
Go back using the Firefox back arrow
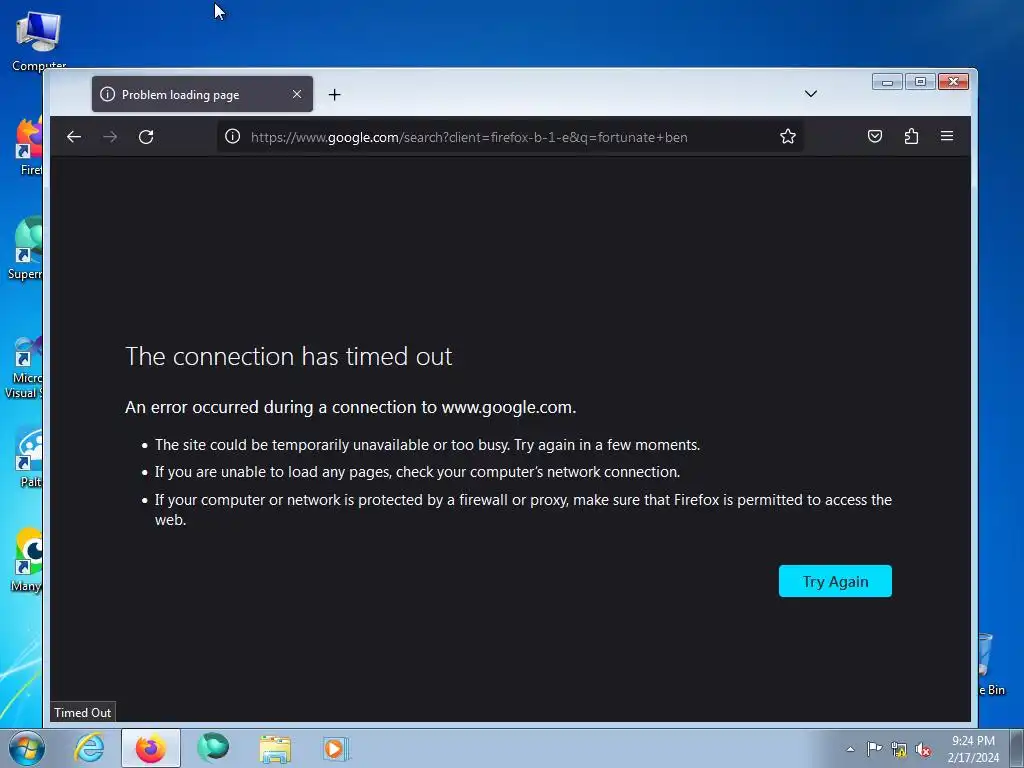(74, 136)
